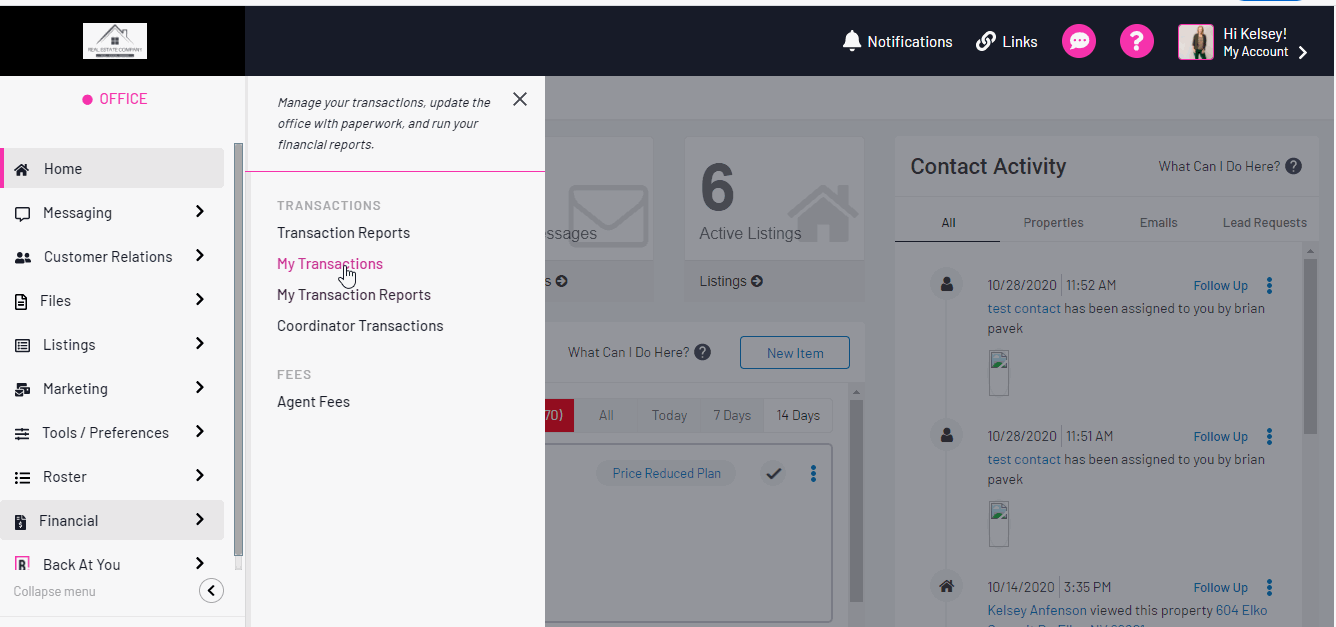1336x627 pixels.
Task: Click Follow Up on the 3:35 PM activity
Action: point(1220,588)
